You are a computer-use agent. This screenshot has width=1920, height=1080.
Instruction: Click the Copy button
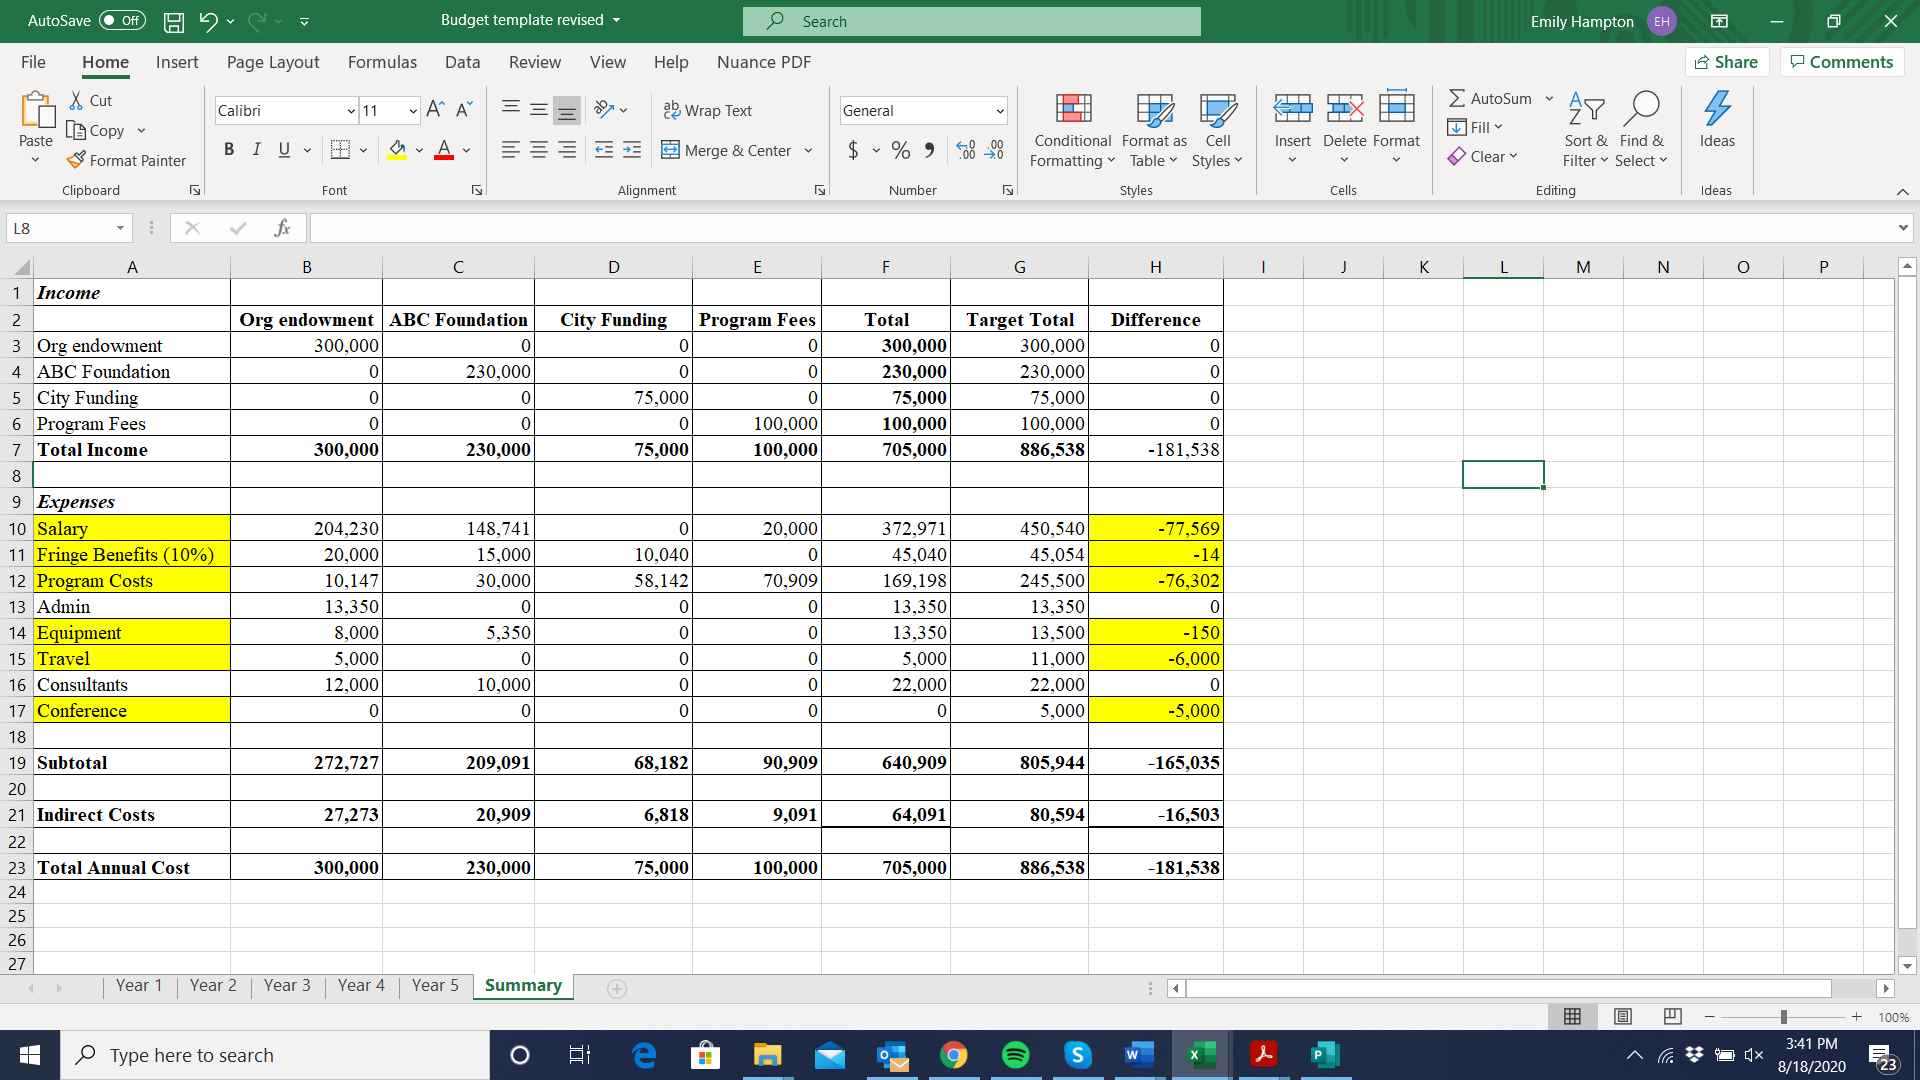pos(96,130)
